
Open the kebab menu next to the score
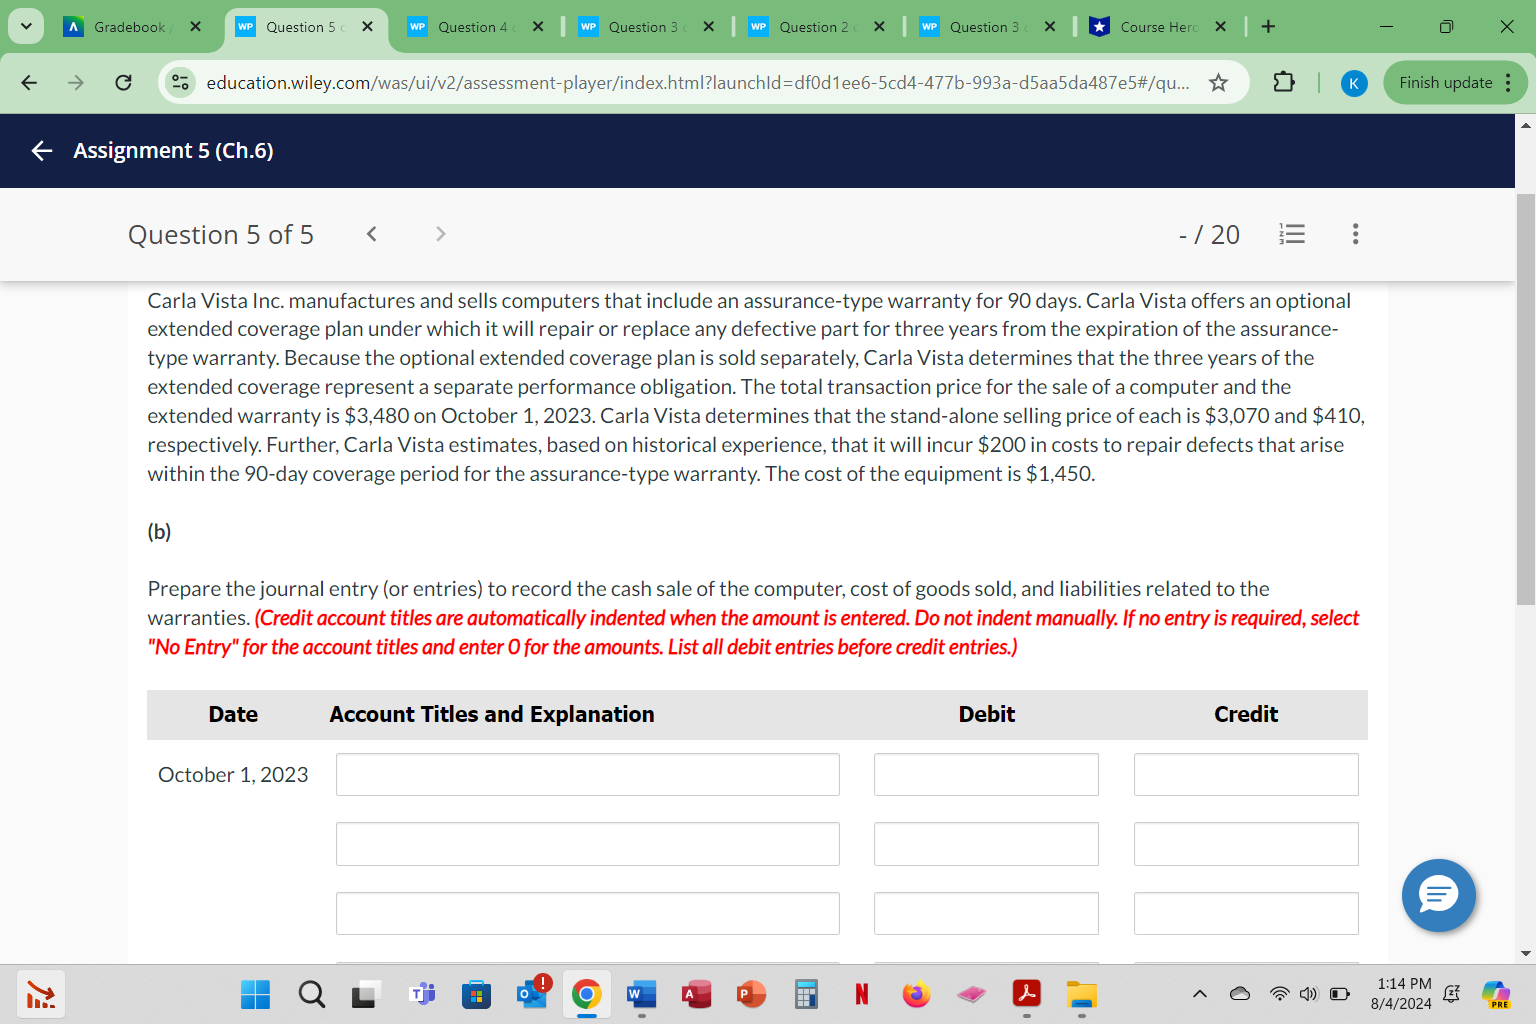1355,233
